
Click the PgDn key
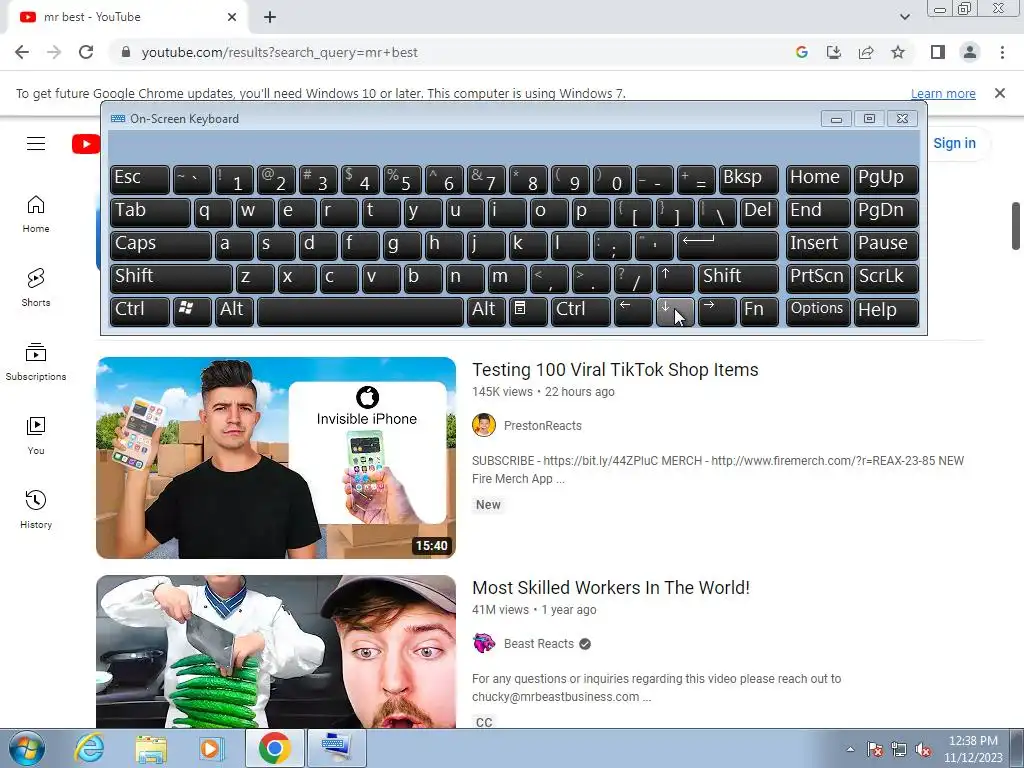tap(886, 212)
